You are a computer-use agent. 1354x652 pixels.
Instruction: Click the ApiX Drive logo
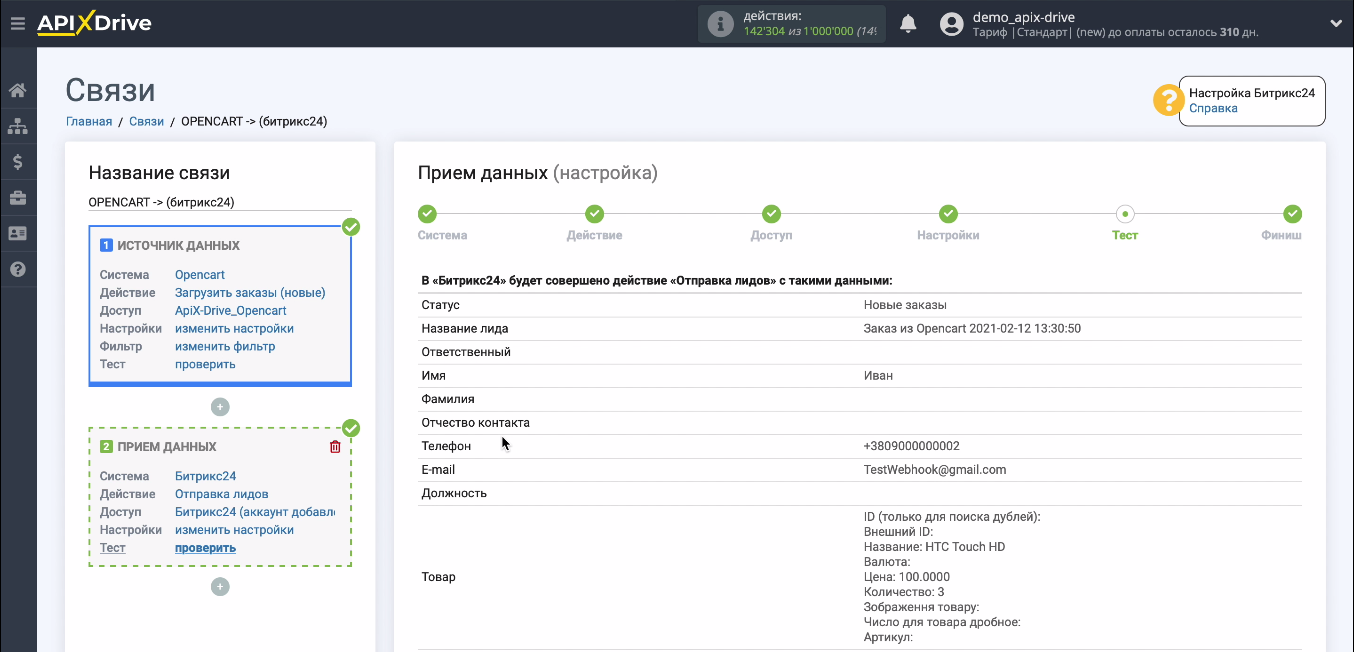(94, 23)
